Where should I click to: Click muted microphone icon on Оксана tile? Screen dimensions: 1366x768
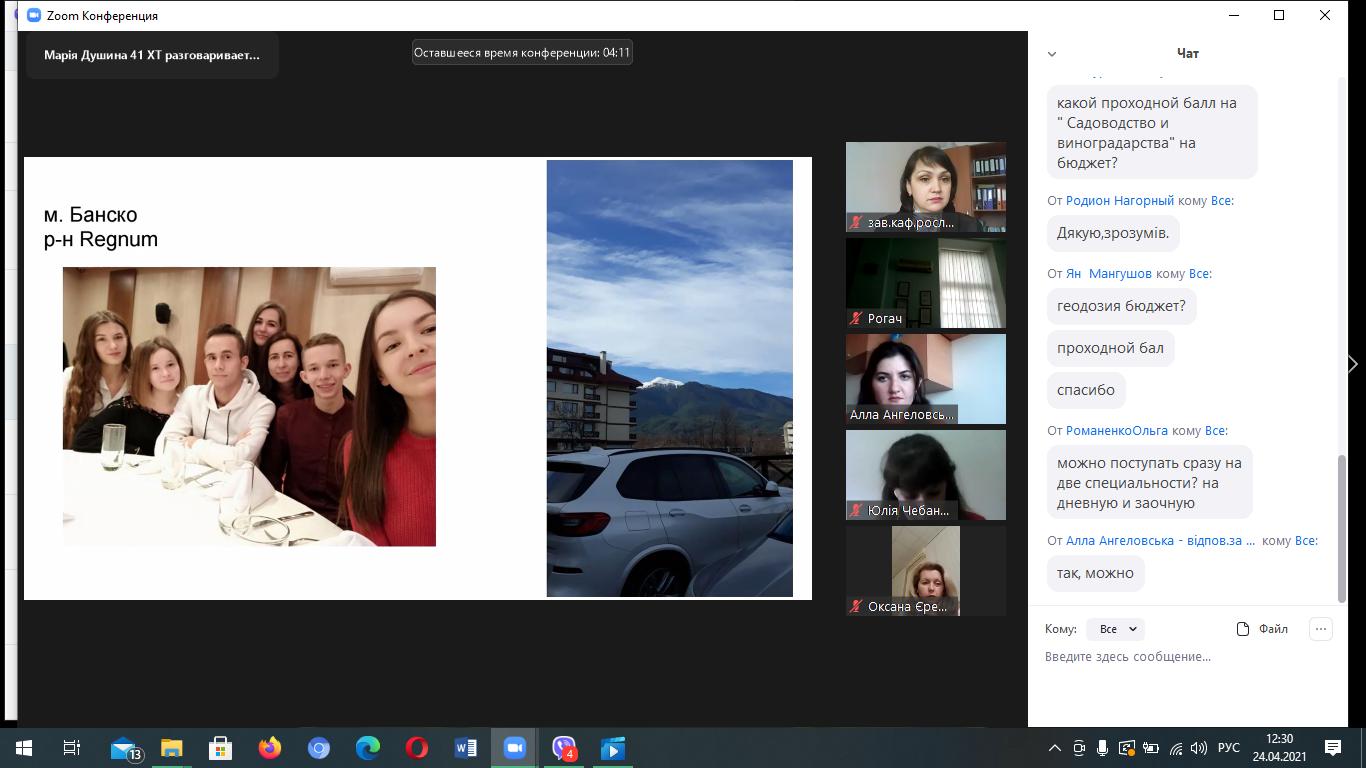click(x=856, y=607)
